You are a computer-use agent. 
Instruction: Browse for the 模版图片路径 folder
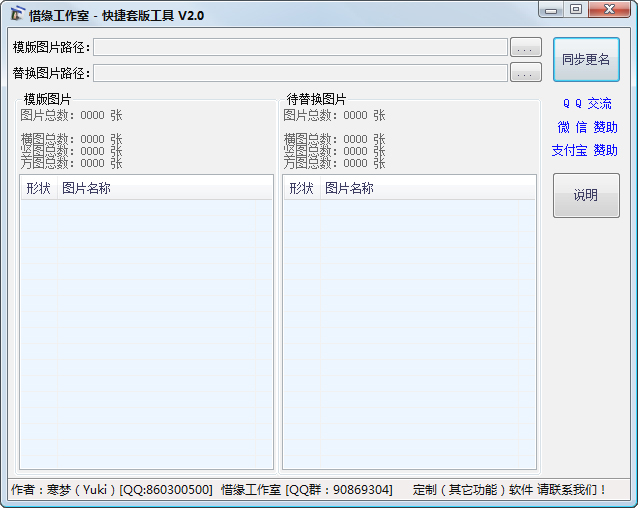coord(525,47)
